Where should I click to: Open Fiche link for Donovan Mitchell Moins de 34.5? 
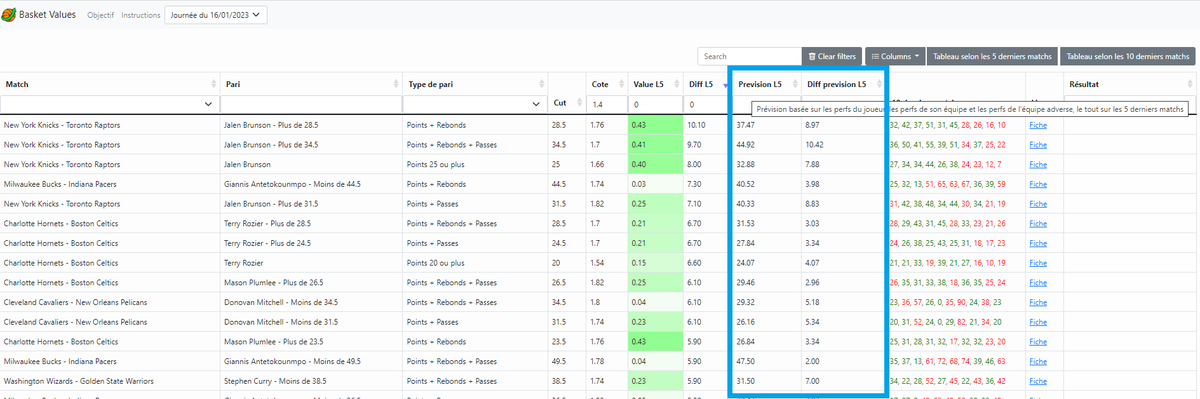pyautogui.click(x=1038, y=302)
